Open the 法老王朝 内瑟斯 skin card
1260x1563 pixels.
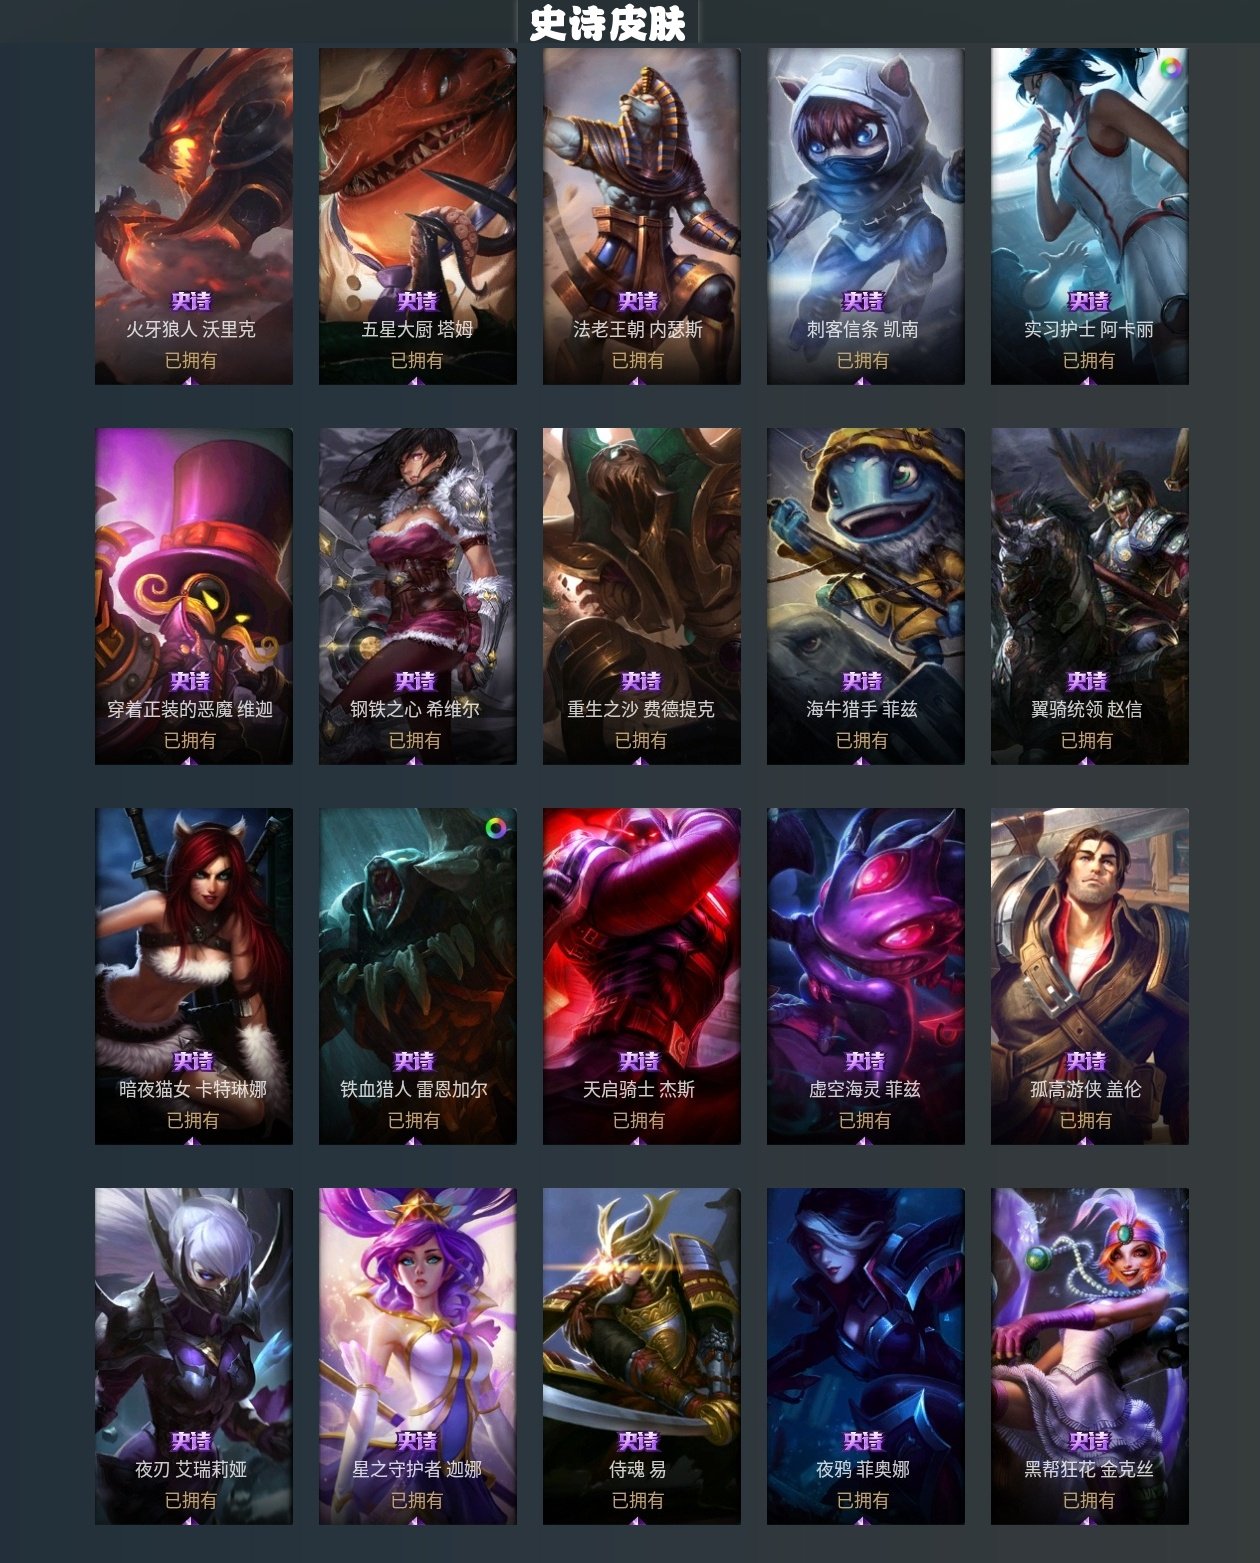pos(641,216)
